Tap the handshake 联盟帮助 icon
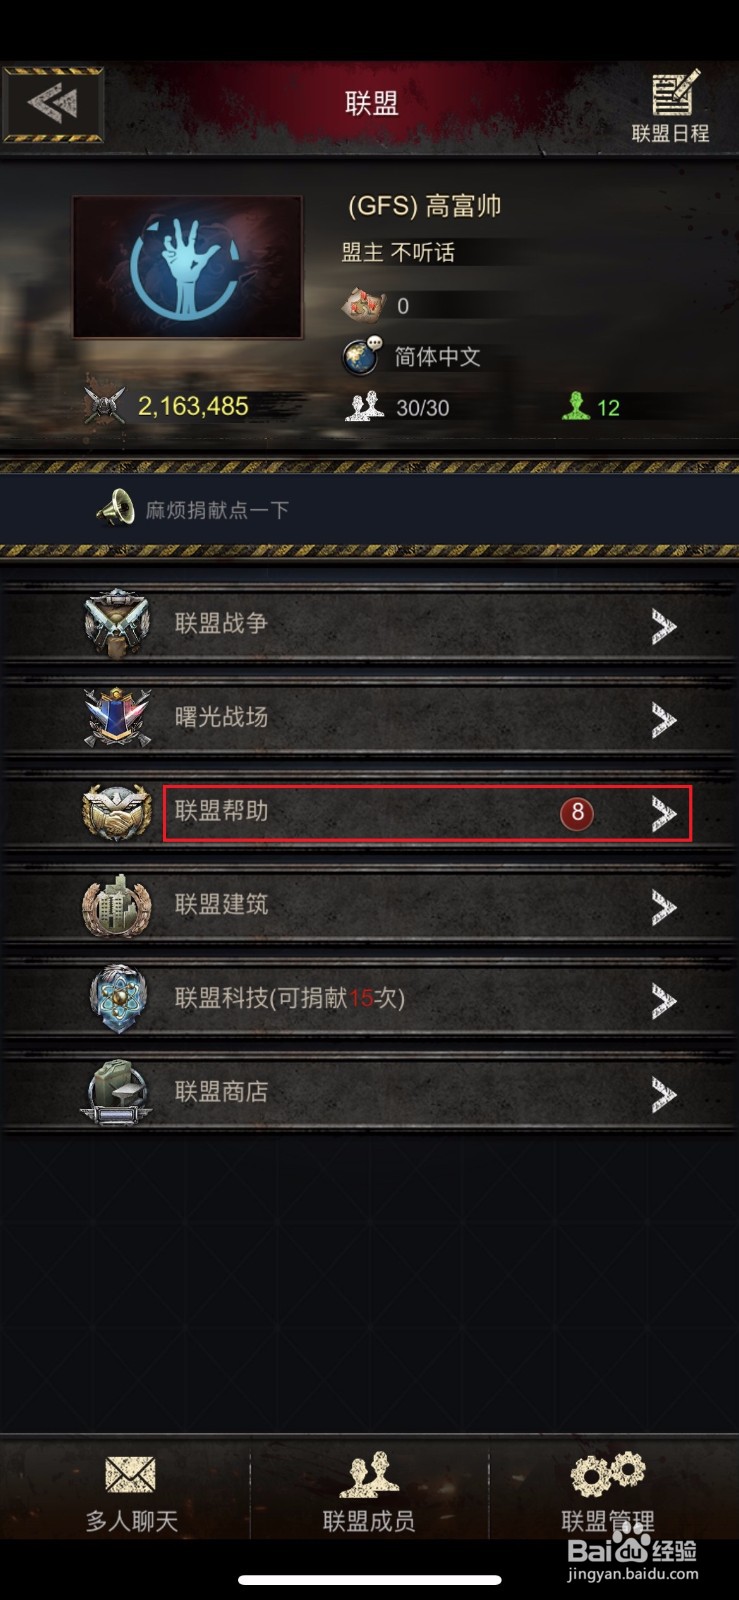This screenshot has height=1600, width=739. [117, 812]
